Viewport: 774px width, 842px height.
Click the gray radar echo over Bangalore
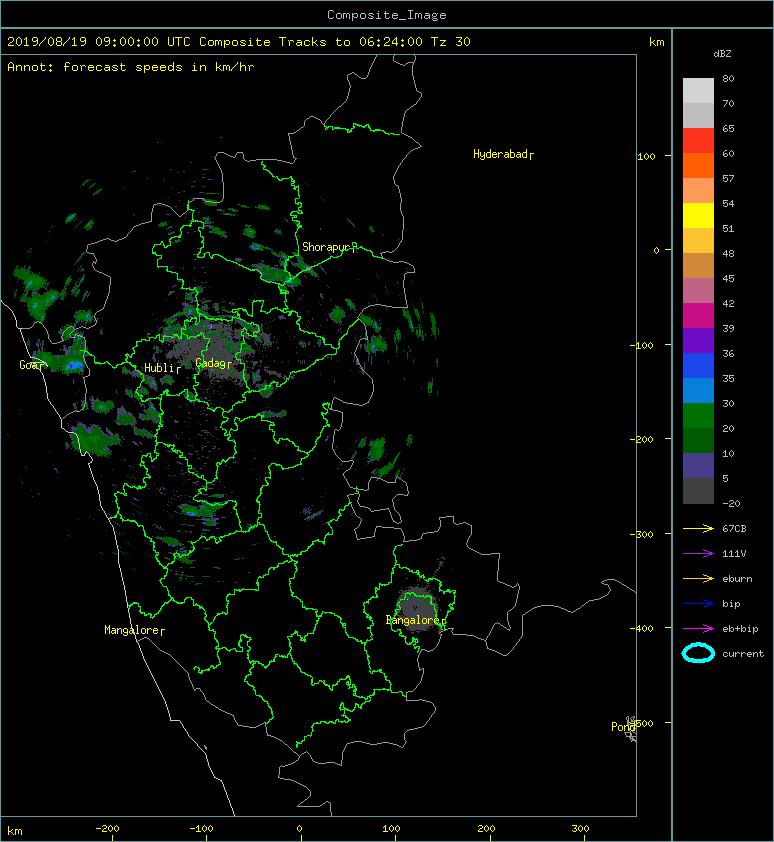[x=416, y=606]
